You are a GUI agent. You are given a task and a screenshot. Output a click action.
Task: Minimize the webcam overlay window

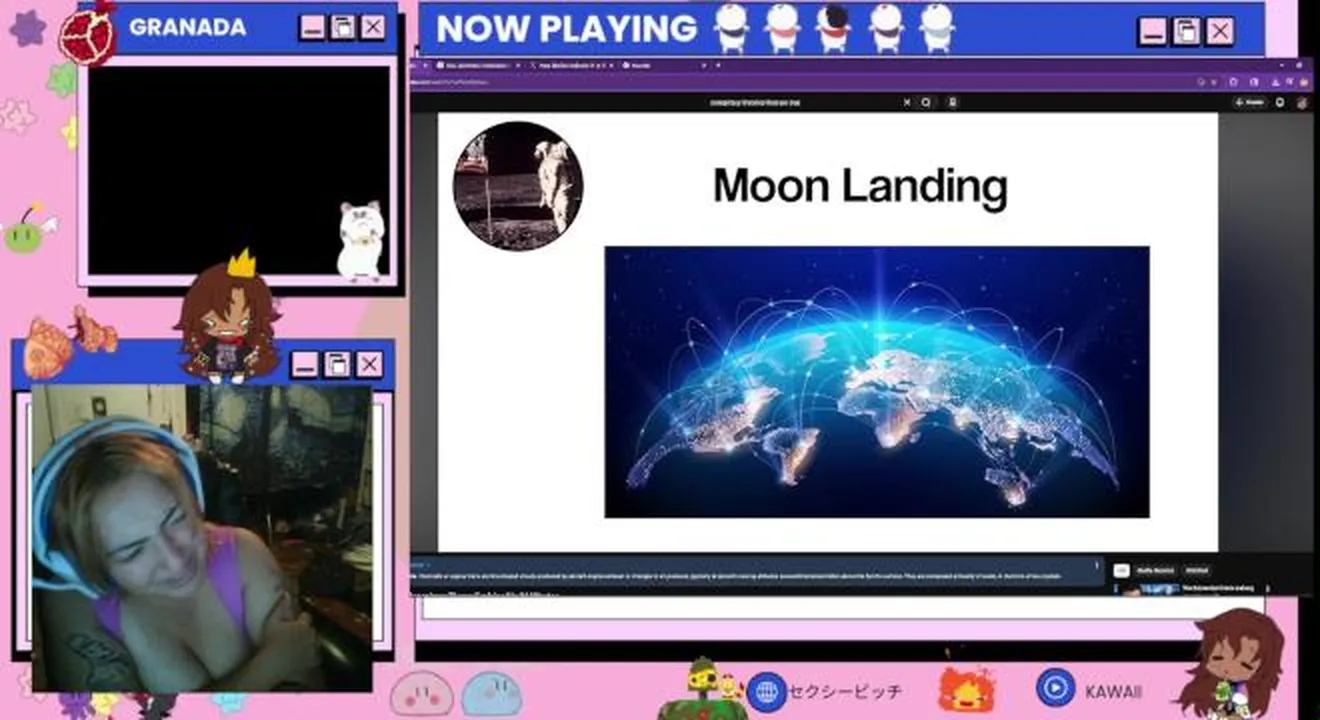coord(306,365)
